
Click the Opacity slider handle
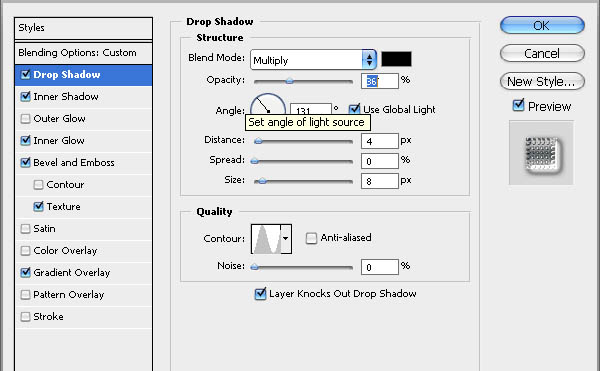[290, 81]
